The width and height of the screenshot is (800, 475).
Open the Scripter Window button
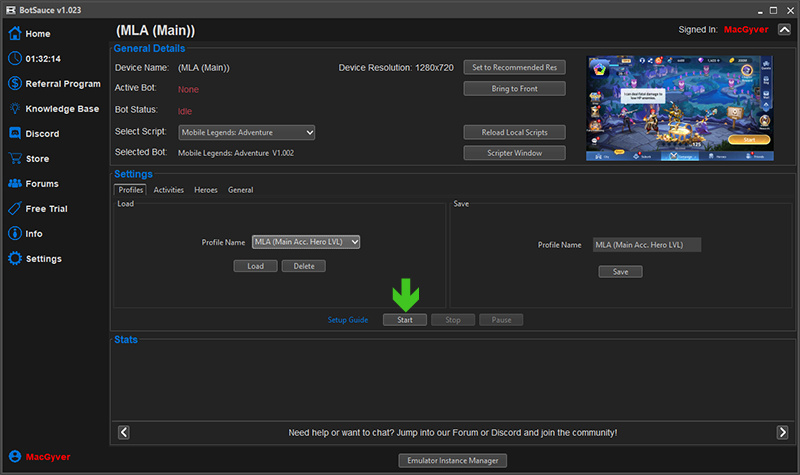point(514,153)
